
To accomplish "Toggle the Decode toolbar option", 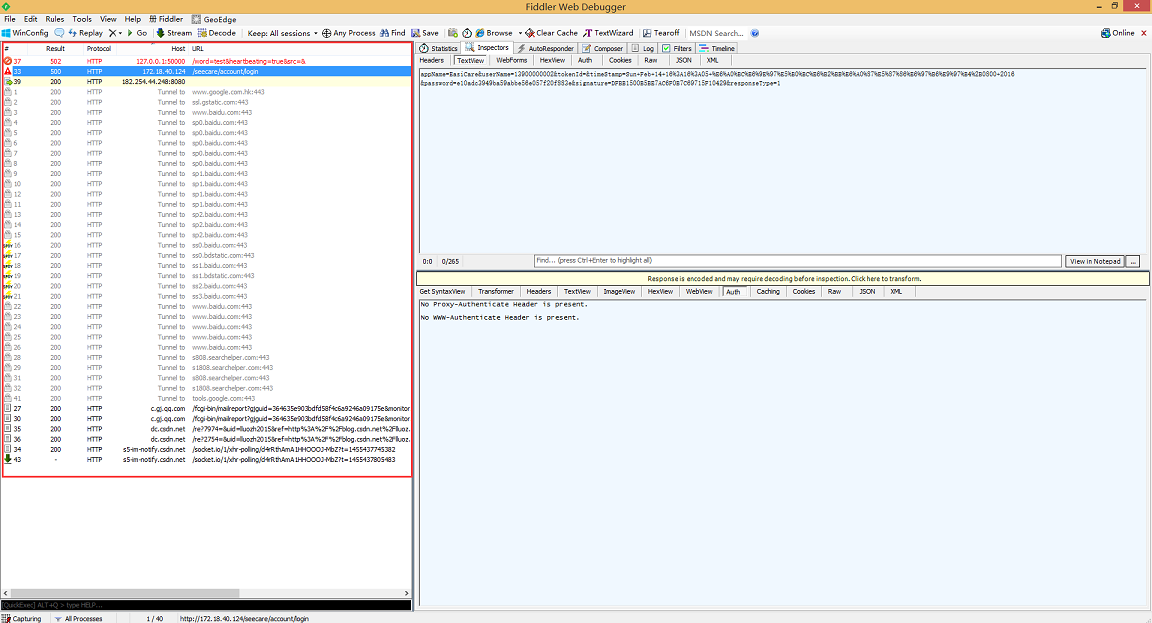I will 217,33.
